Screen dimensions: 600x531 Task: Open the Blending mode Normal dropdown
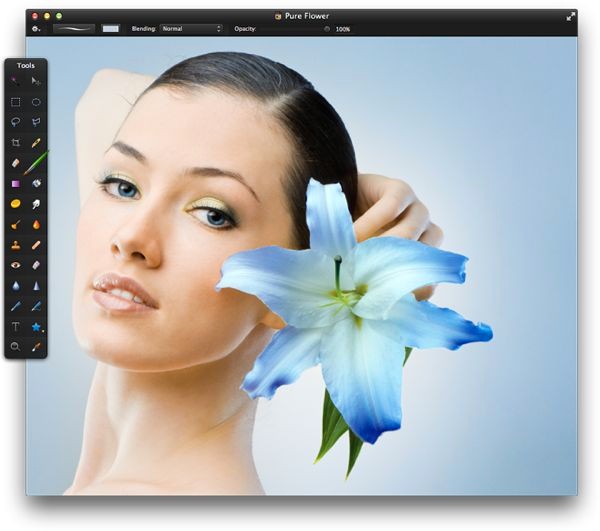pyautogui.click(x=191, y=29)
